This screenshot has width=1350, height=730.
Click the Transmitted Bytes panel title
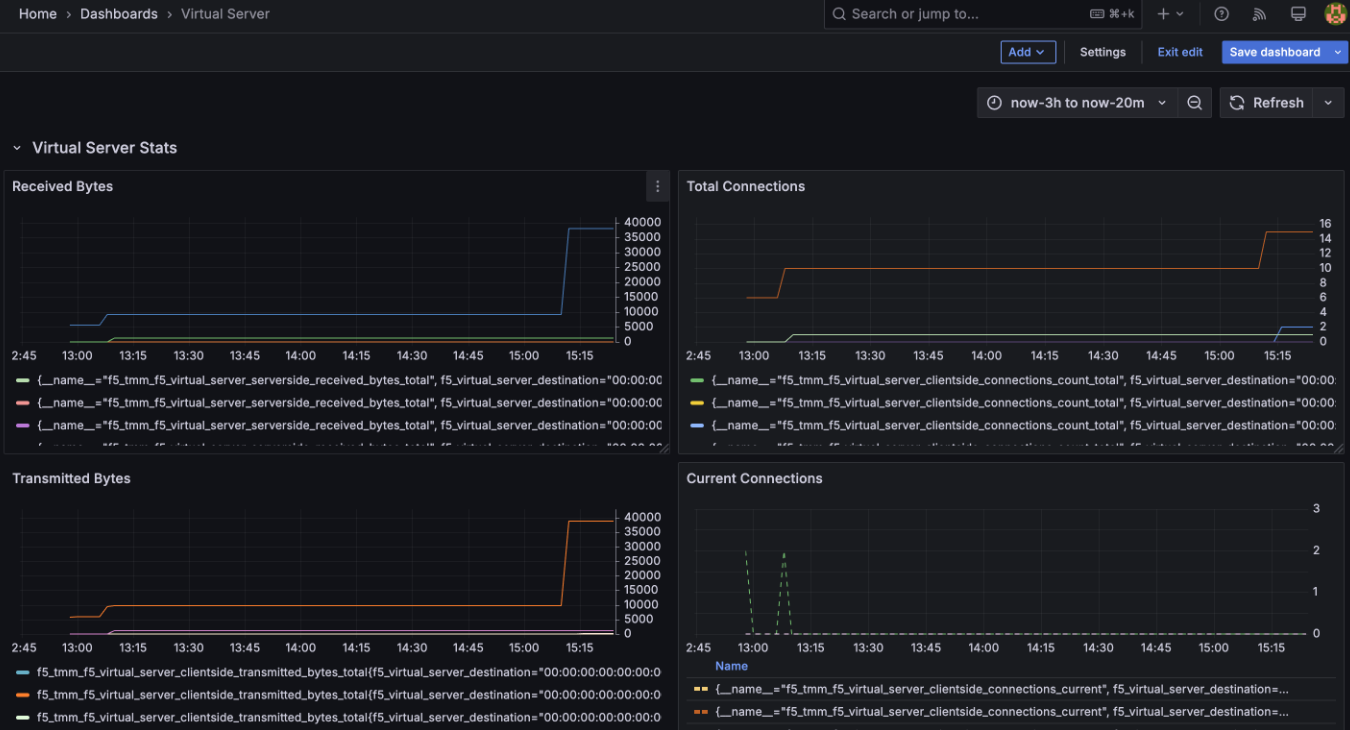71,478
